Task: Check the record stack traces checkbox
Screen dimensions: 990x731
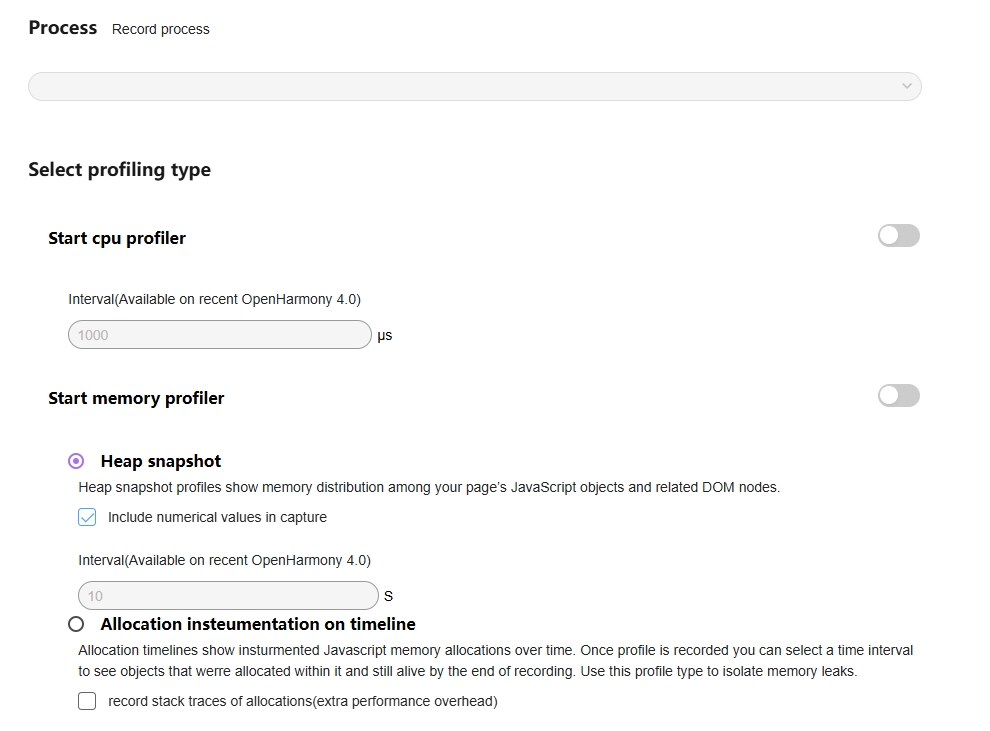Action: point(88,701)
